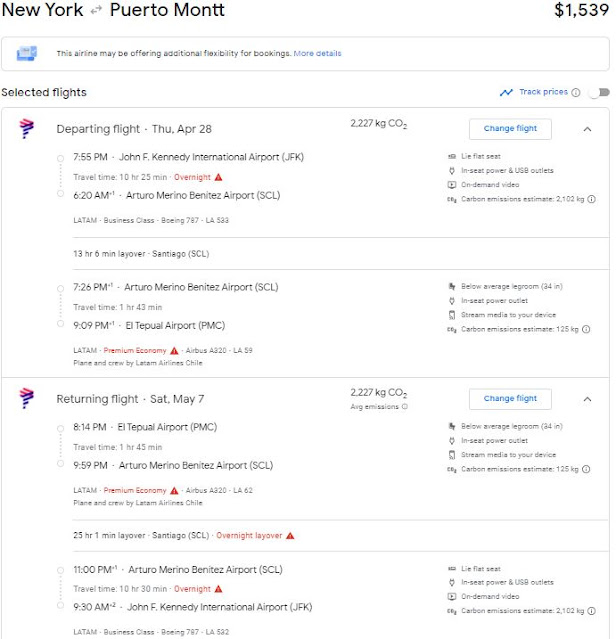Click the LATAM logo beside Departing flight
Viewport: 616px width, 639px height.
27,129
